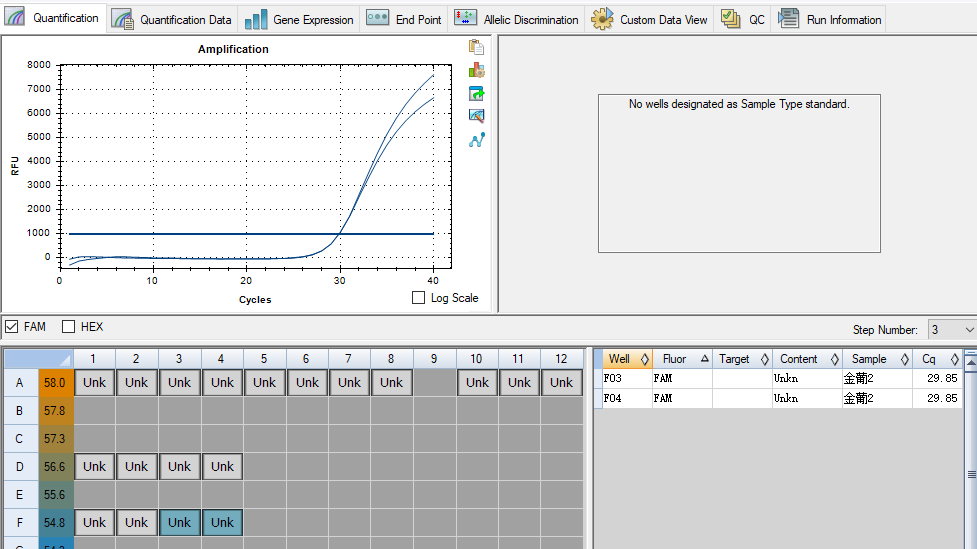This screenshot has width=977, height=549.
Task: Click the select-all corner of plate grid
Action: (x=38, y=359)
